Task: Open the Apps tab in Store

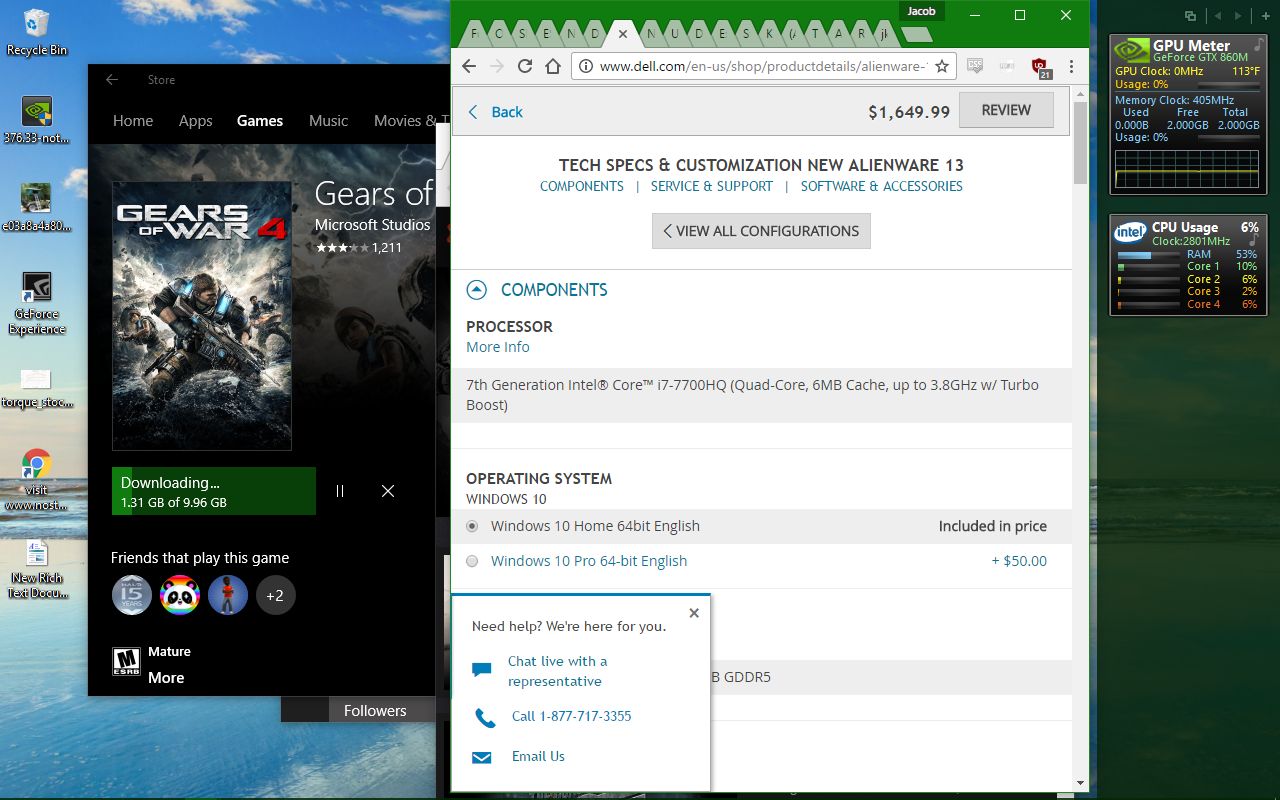Action: (195, 121)
